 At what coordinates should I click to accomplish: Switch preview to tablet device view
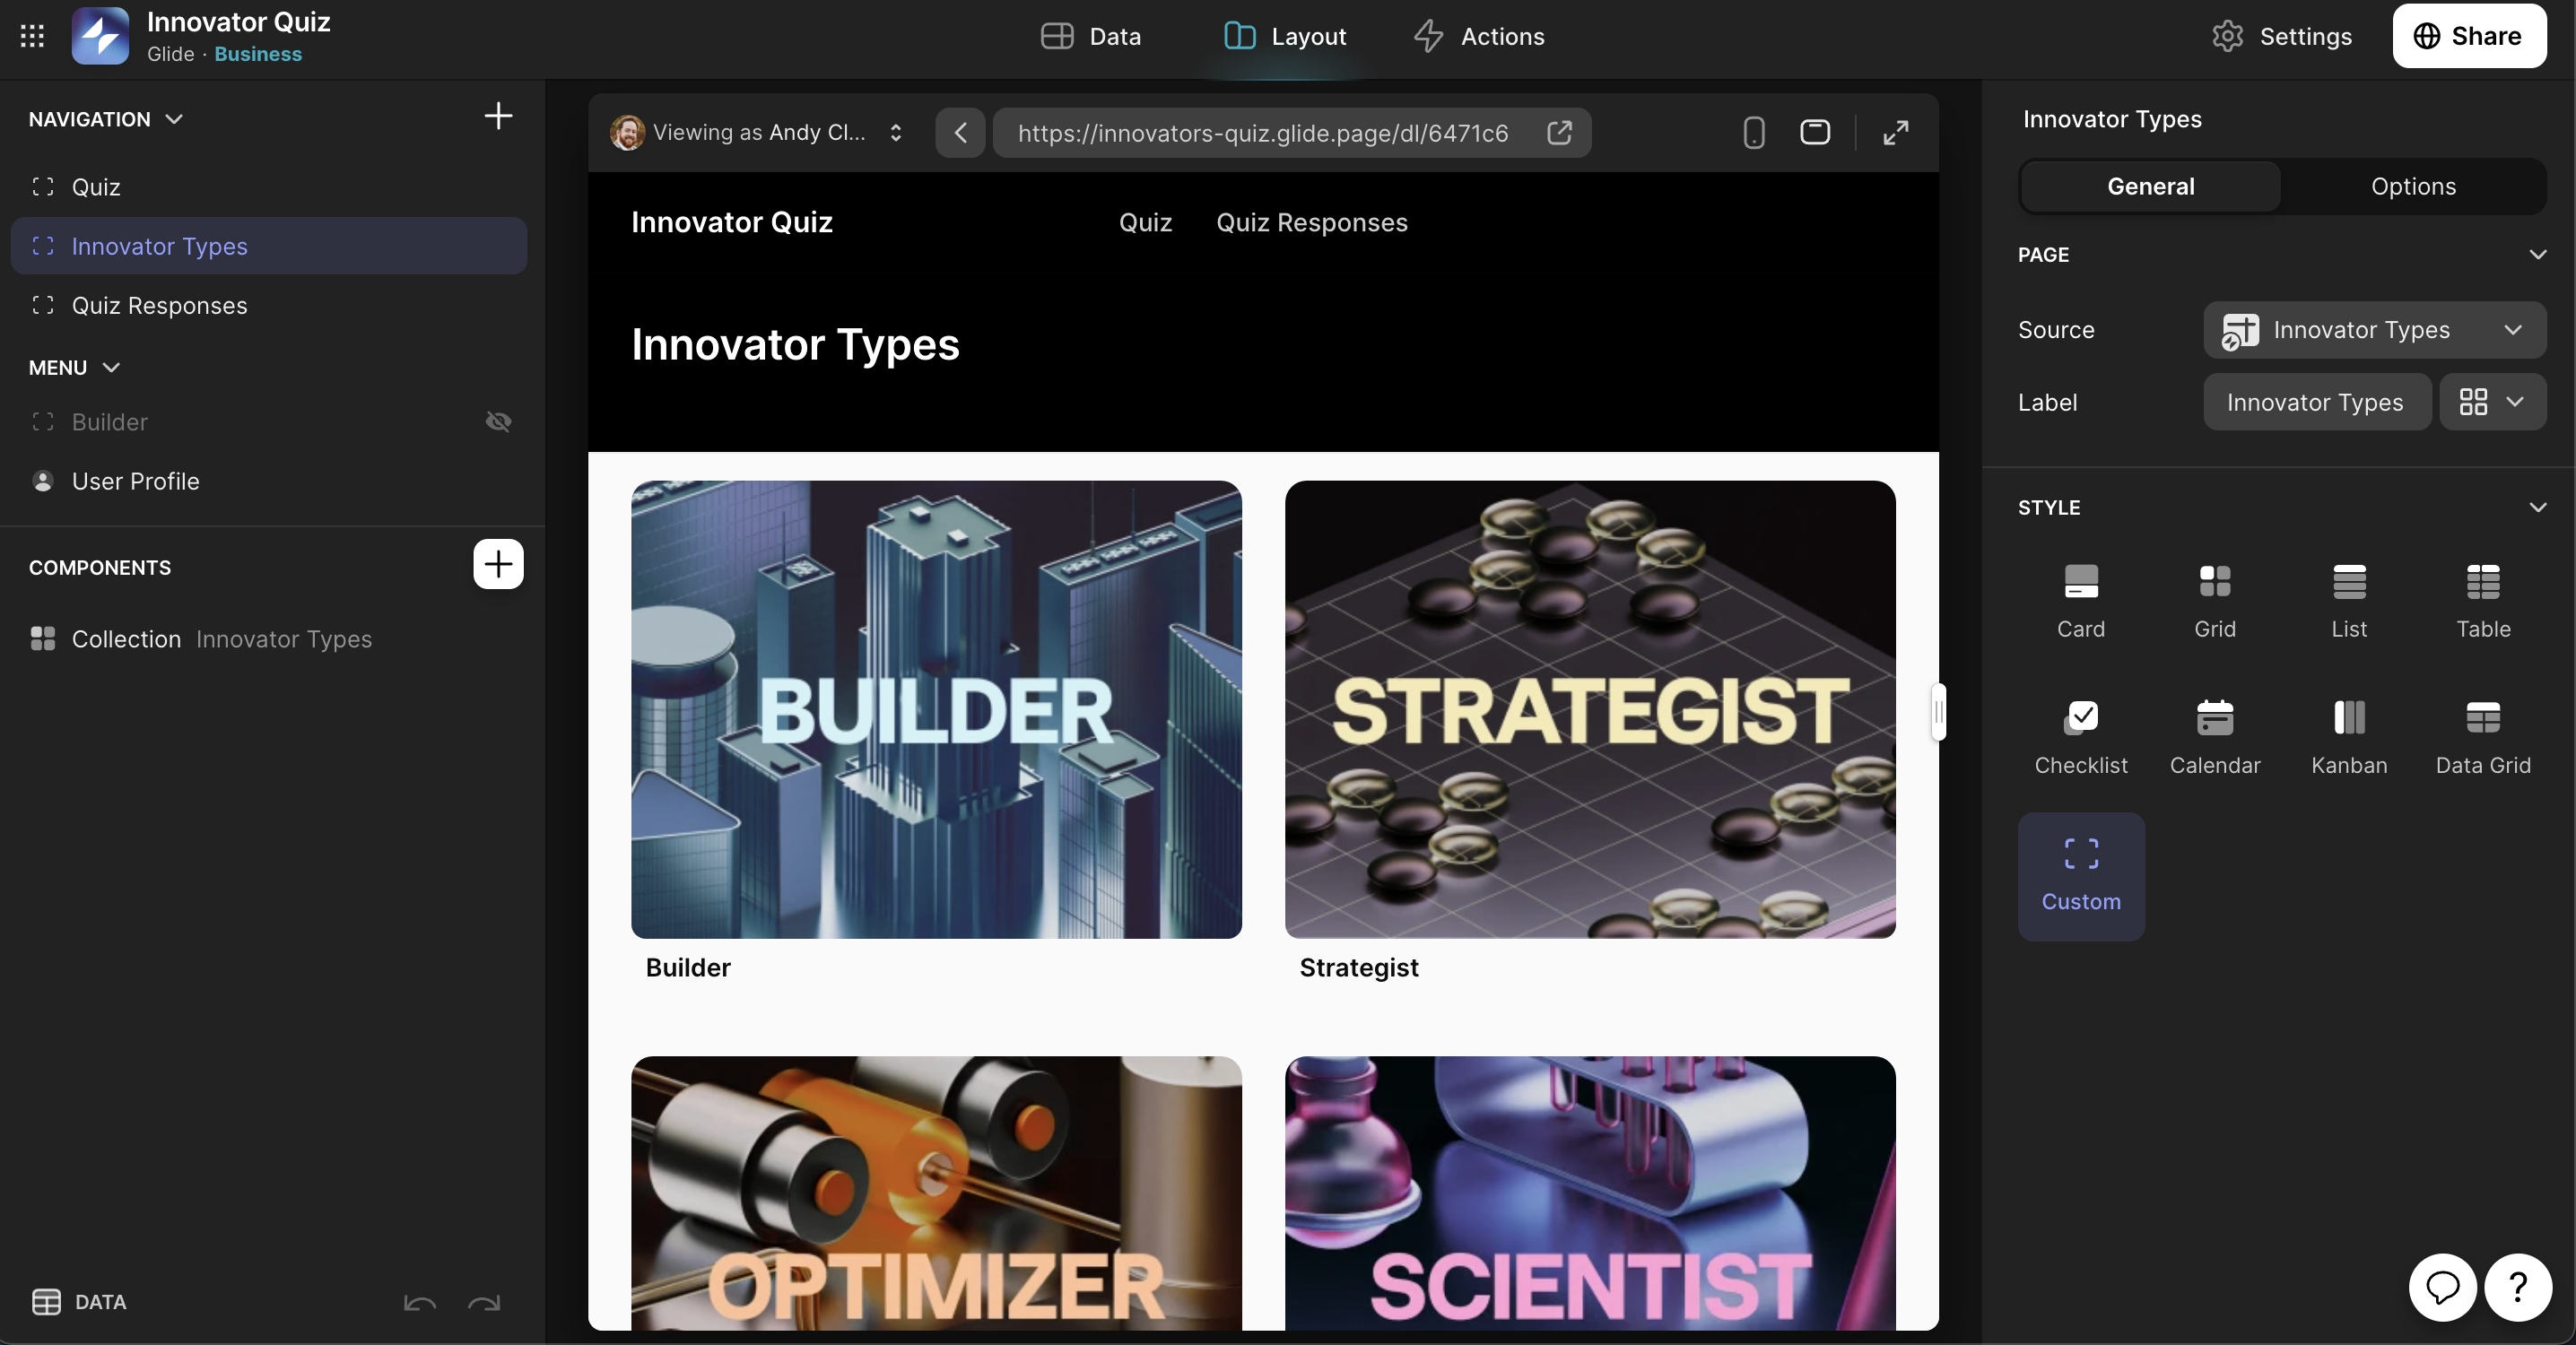click(x=1815, y=133)
